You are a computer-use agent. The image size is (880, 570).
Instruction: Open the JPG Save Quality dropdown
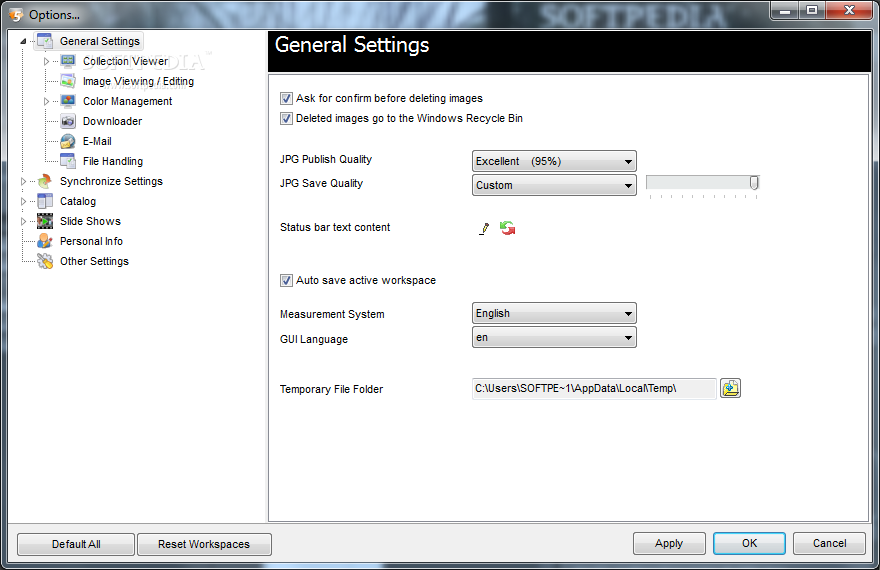pyautogui.click(x=554, y=185)
